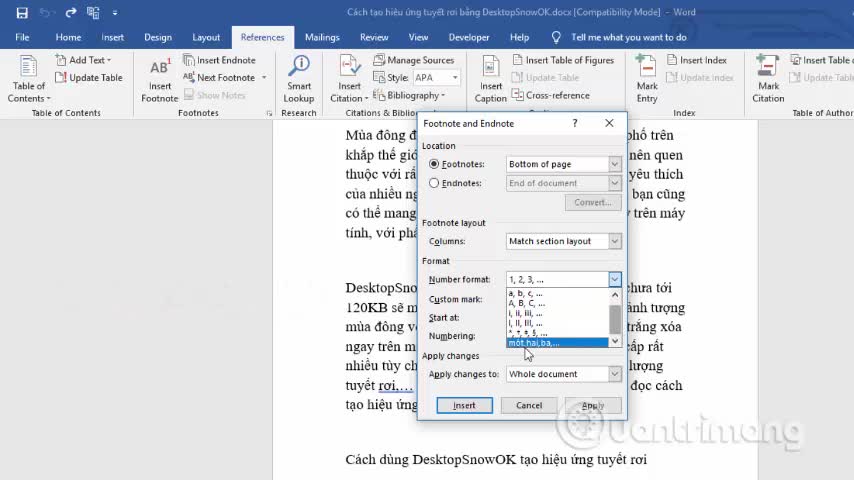854x480 pixels.
Task: Click Insert Index
Action: coord(697,60)
